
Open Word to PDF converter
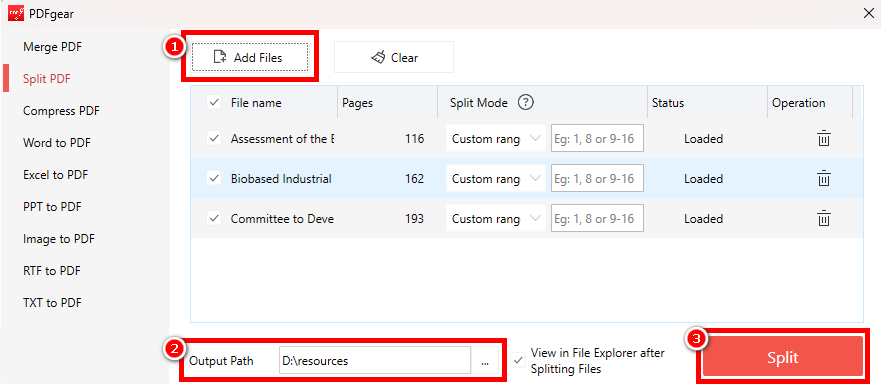pos(57,143)
